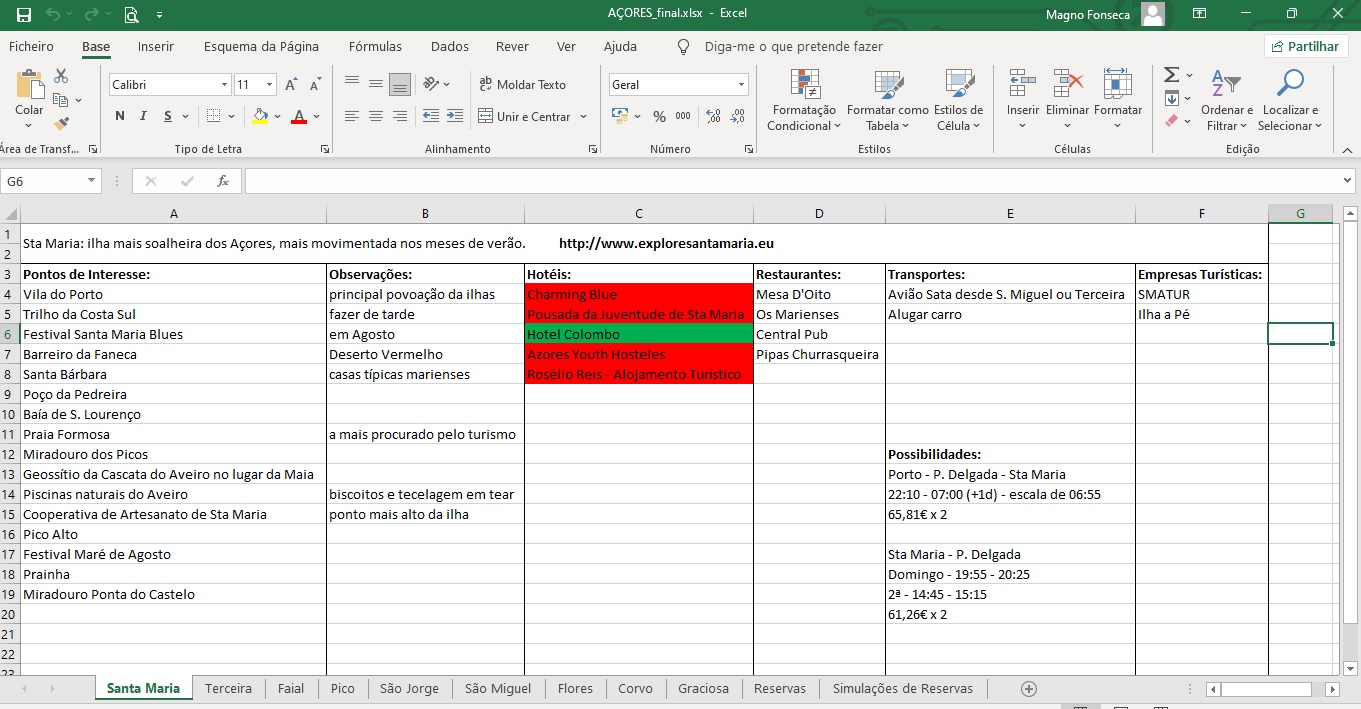Switch to the São Miguel sheet tab
The height and width of the screenshot is (709, 1361).
tap(498, 688)
